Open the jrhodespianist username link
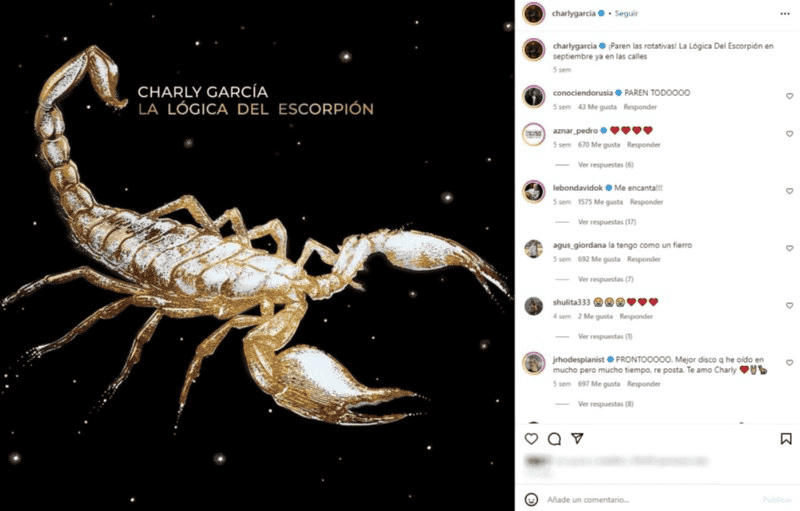800x511 pixels. pos(579,360)
